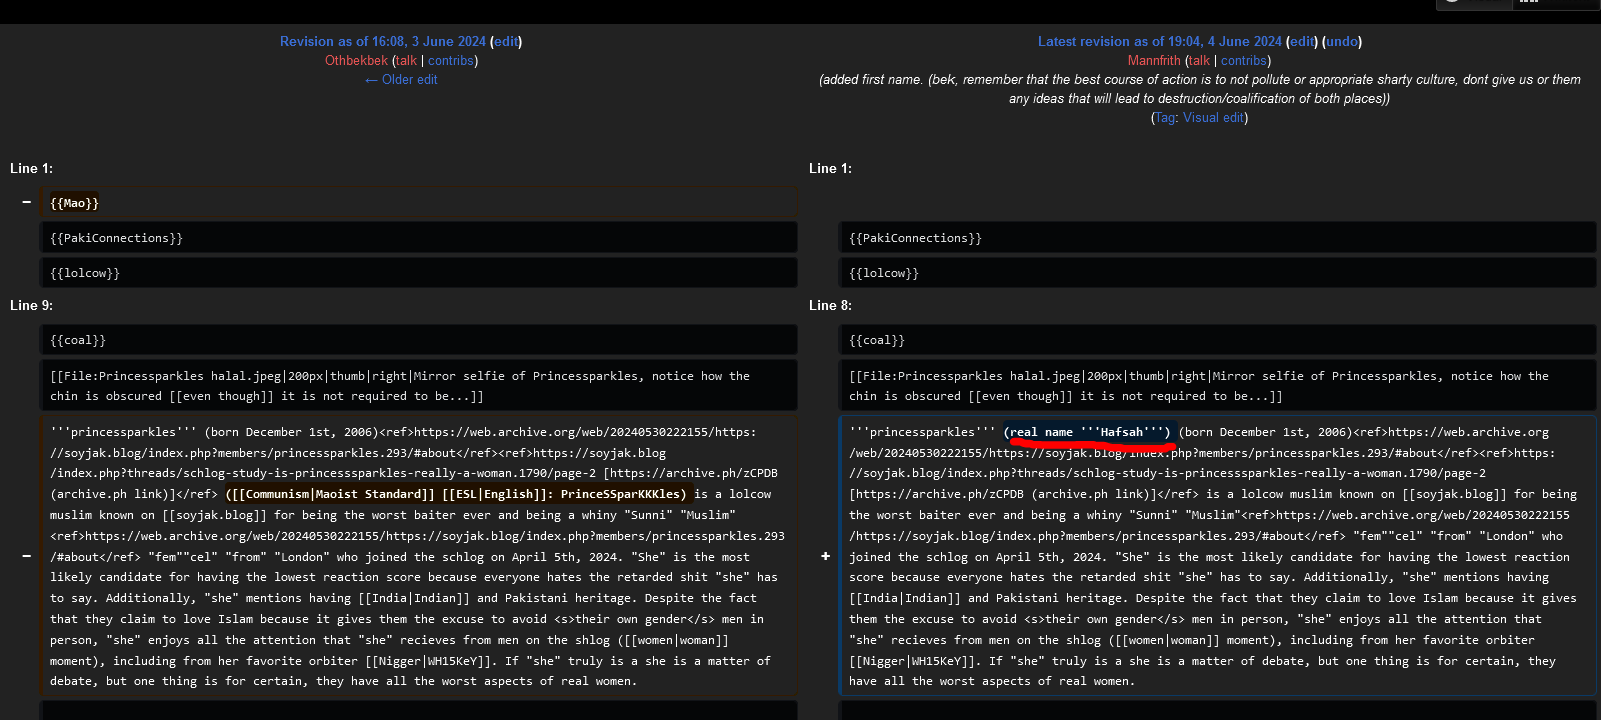This screenshot has height=720, width=1601.
Task: Click edit beside the latest revision heading
Action: coord(1302,41)
